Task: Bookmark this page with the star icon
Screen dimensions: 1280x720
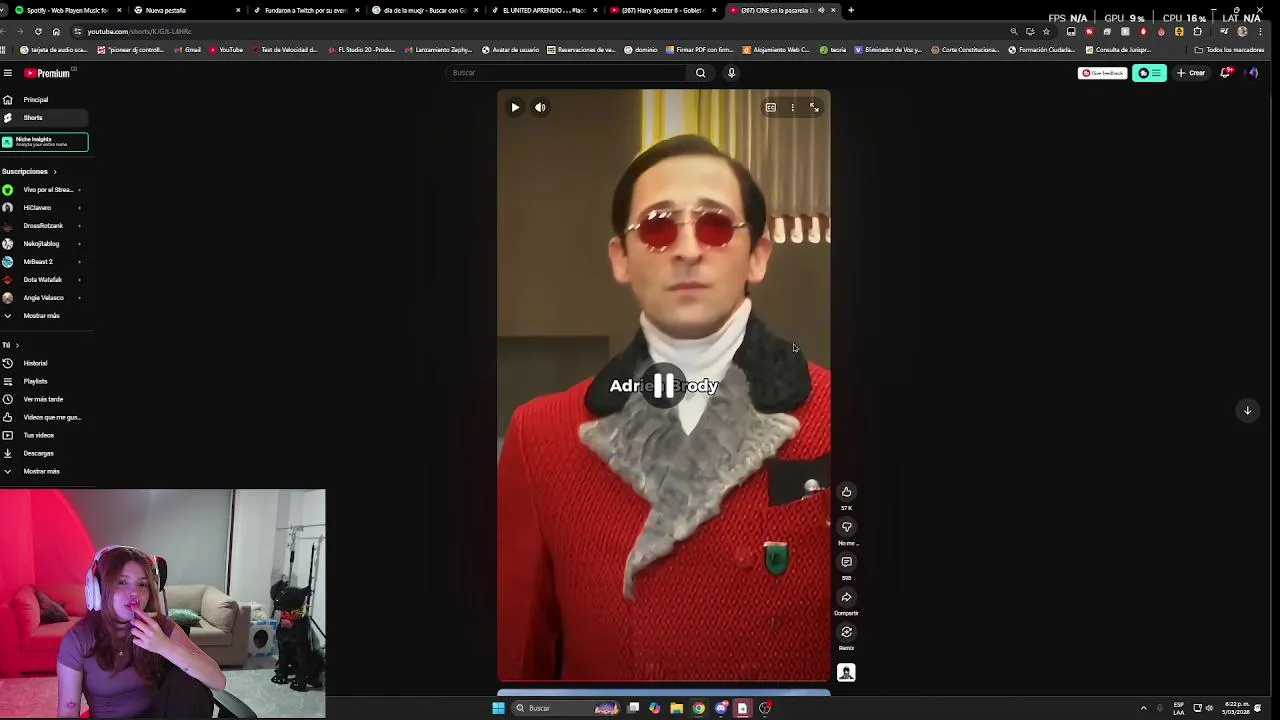Action: 1046,31
